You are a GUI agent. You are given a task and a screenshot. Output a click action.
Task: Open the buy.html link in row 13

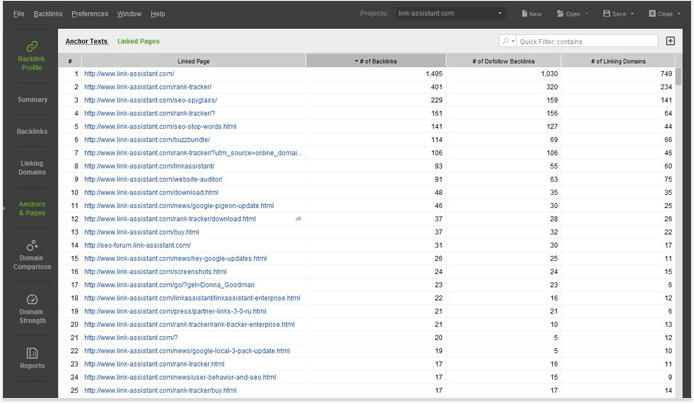[x=142, y=232]
